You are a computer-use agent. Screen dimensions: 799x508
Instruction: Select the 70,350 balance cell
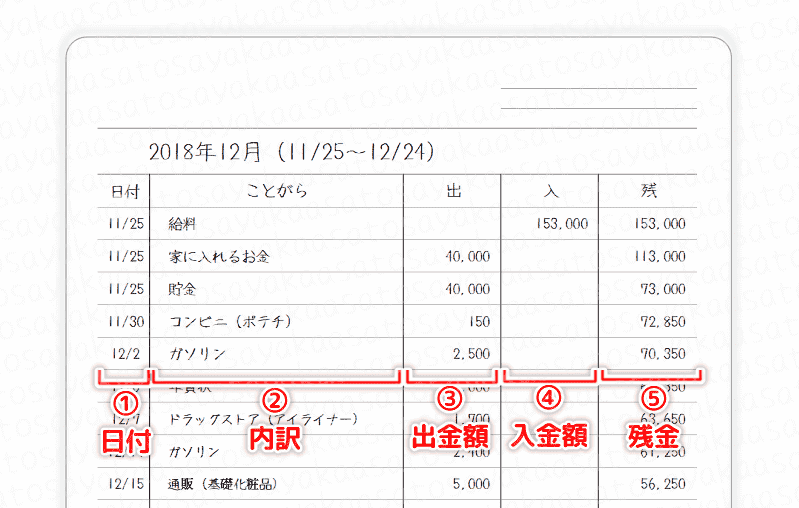(663, 354)
